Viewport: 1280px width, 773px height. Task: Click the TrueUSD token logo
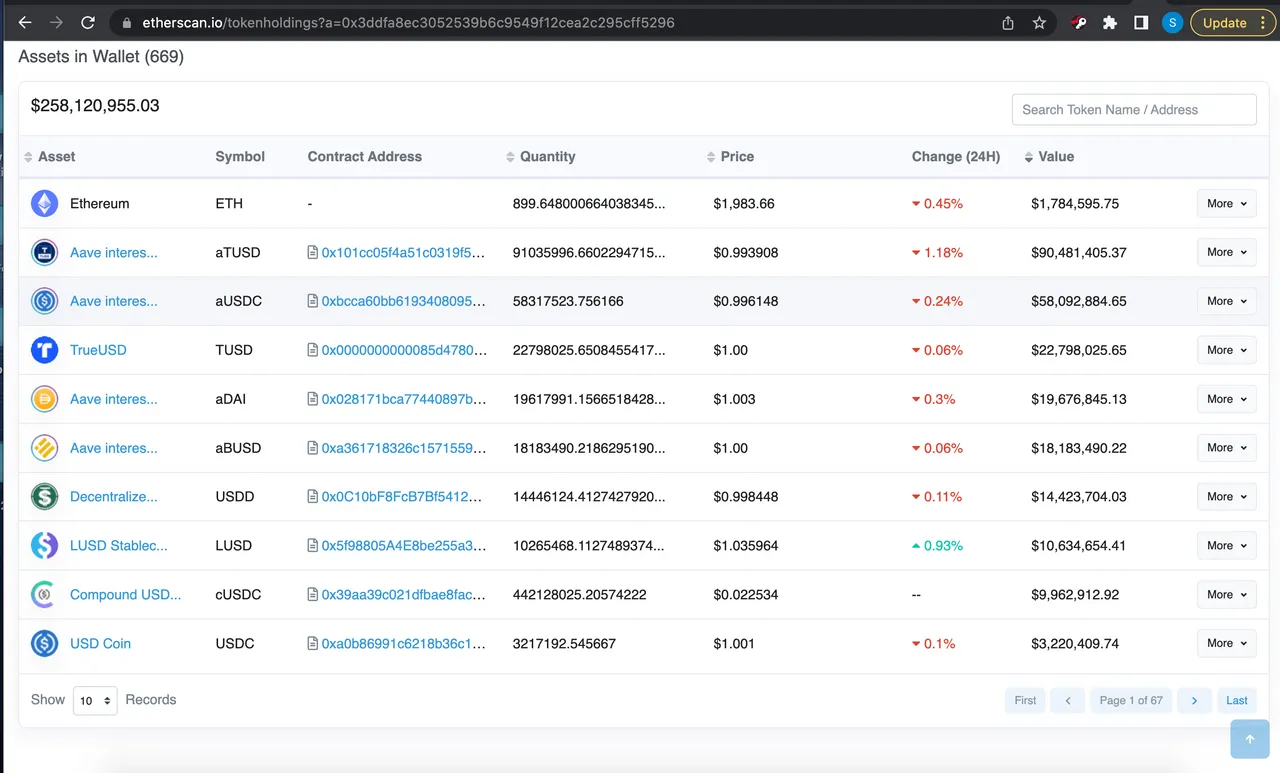(x=44, y=350)
